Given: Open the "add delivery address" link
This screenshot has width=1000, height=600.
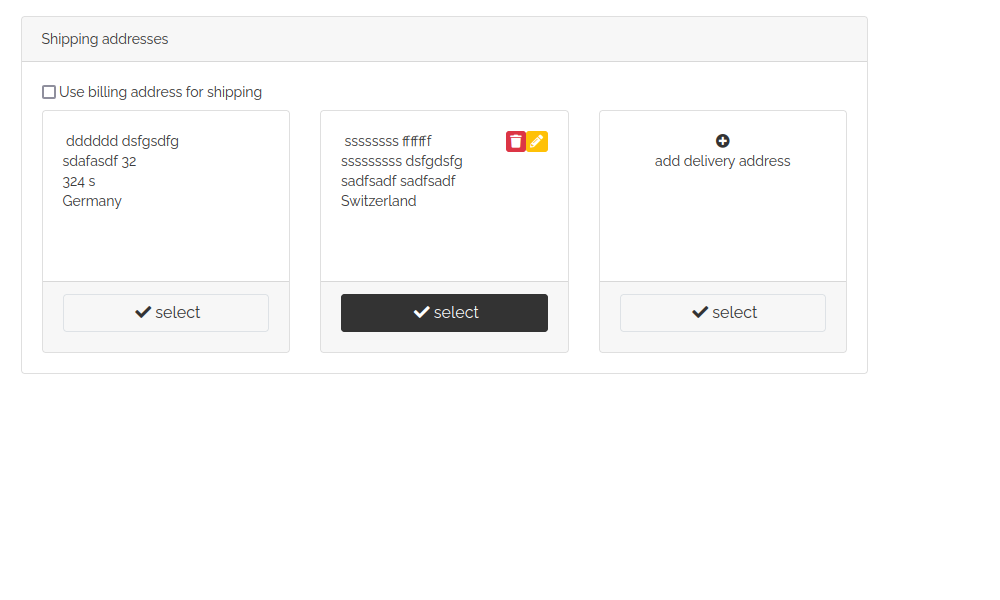Looking at the screenshot, I should pyautogui.click(x=723, y=161).
